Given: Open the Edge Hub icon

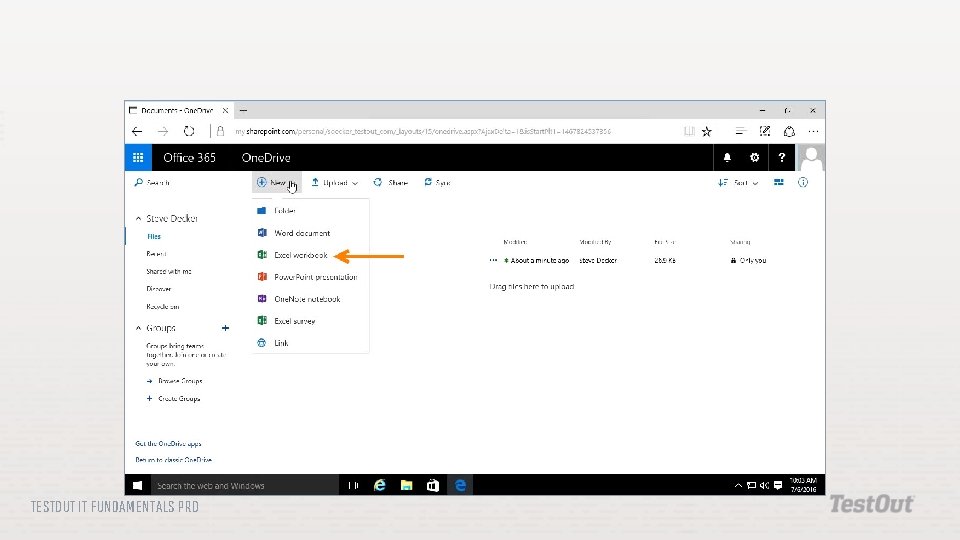Looking at the screenshot, I should 740,131.
